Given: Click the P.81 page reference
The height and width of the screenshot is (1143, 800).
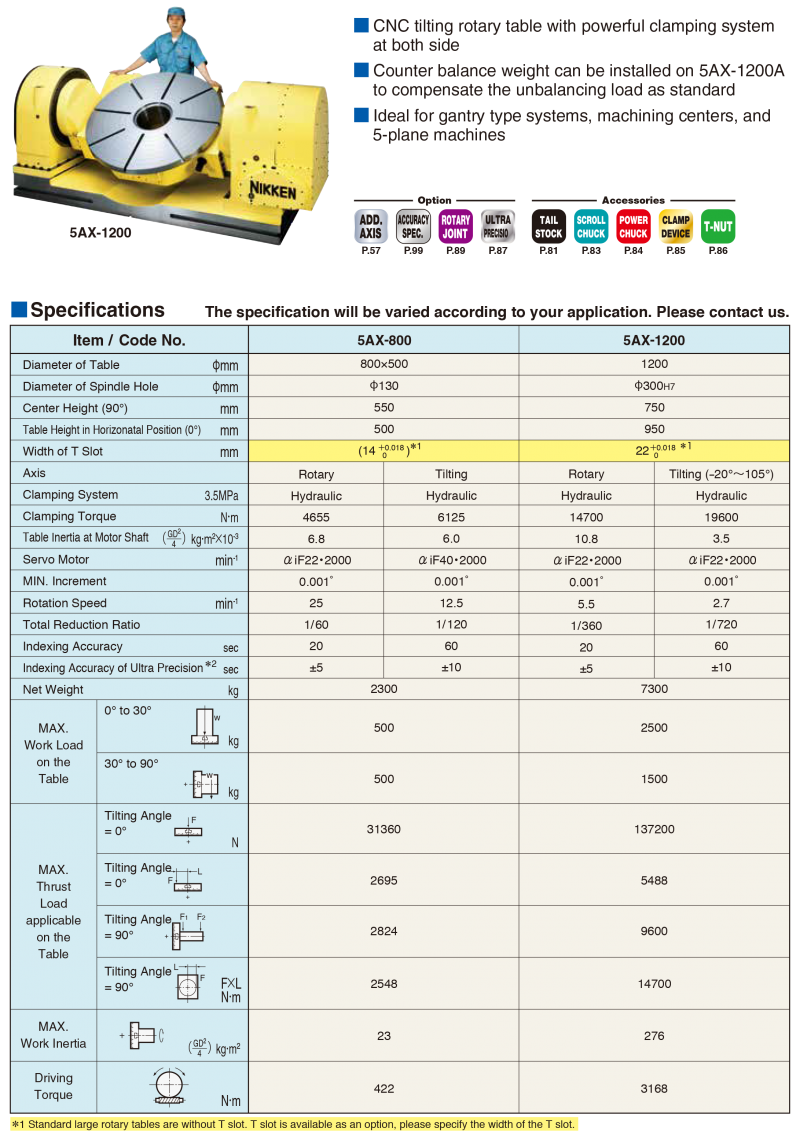Looking at the screenshot, I should [x=548, y=251].
